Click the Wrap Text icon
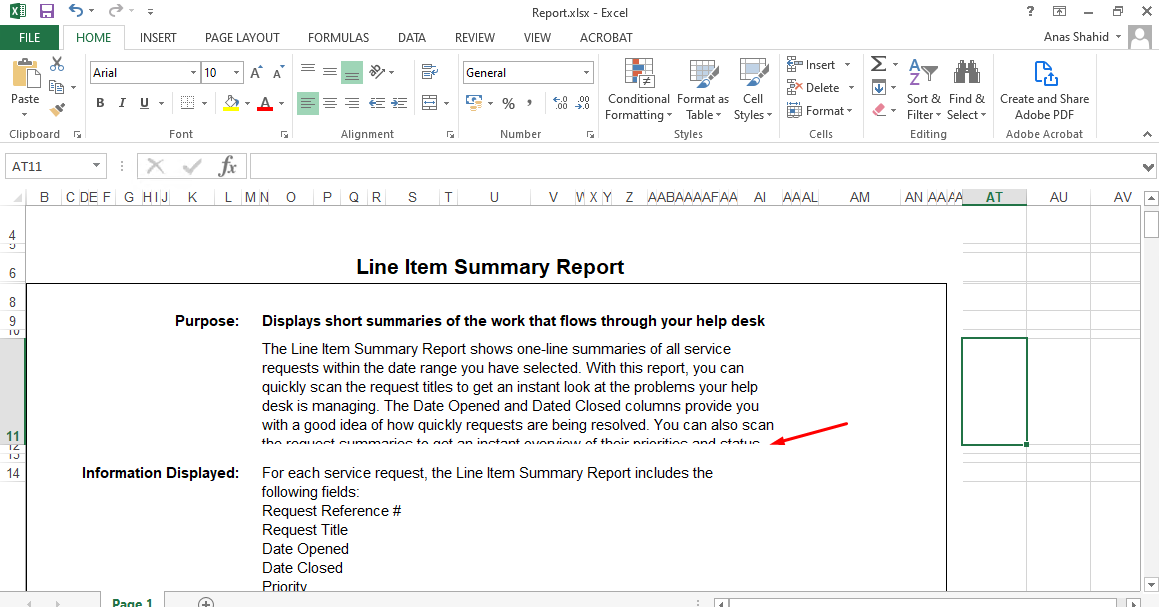1159x607 pixels. (x=430, y=72)
